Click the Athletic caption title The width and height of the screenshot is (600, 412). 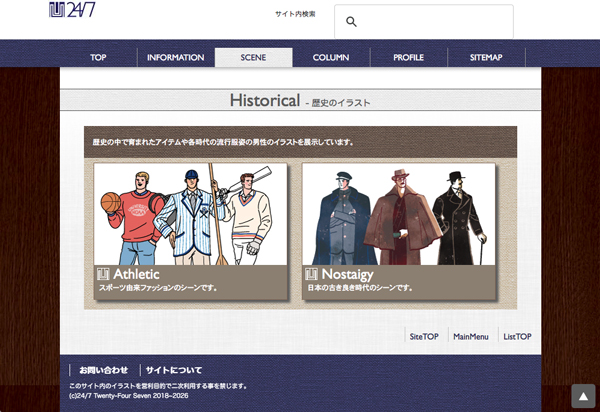click(x=136, y=274)
